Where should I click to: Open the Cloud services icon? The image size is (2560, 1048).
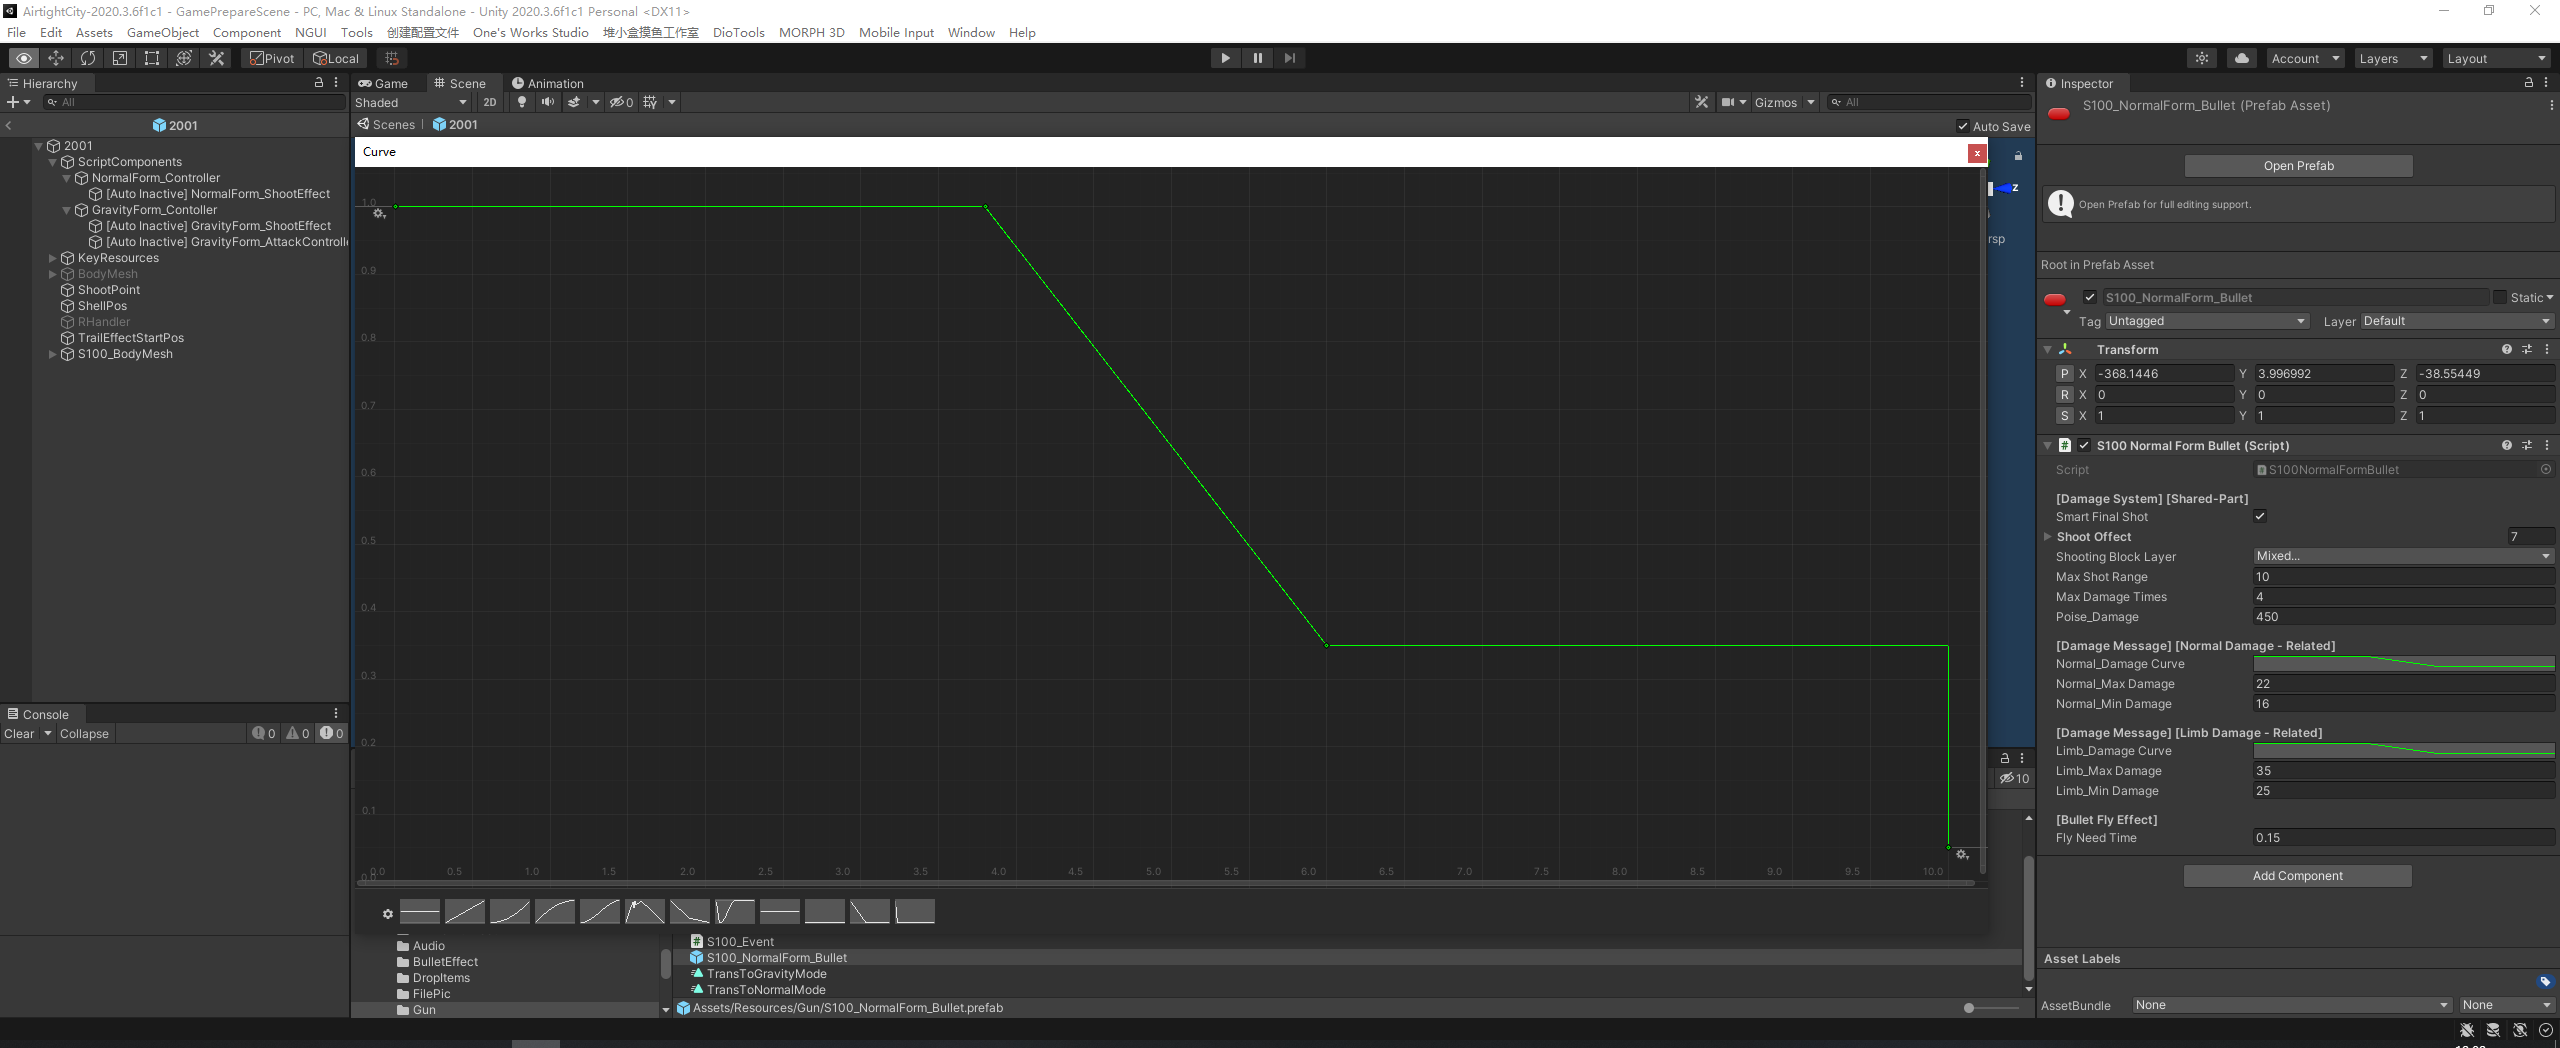[2242, 58]
